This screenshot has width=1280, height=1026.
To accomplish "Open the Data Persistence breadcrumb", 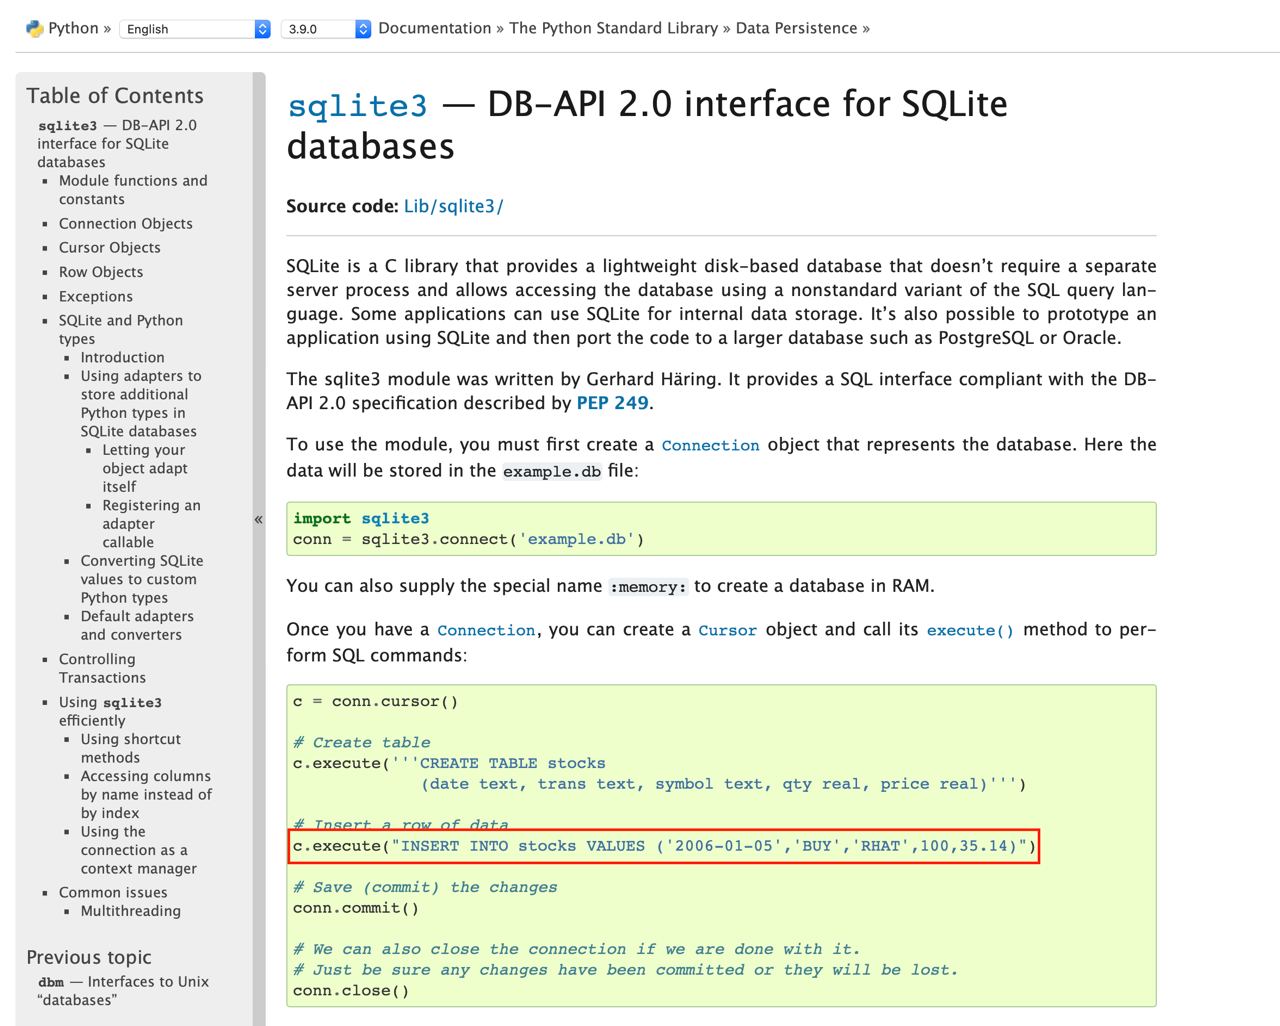I will (x=796, y=28).
